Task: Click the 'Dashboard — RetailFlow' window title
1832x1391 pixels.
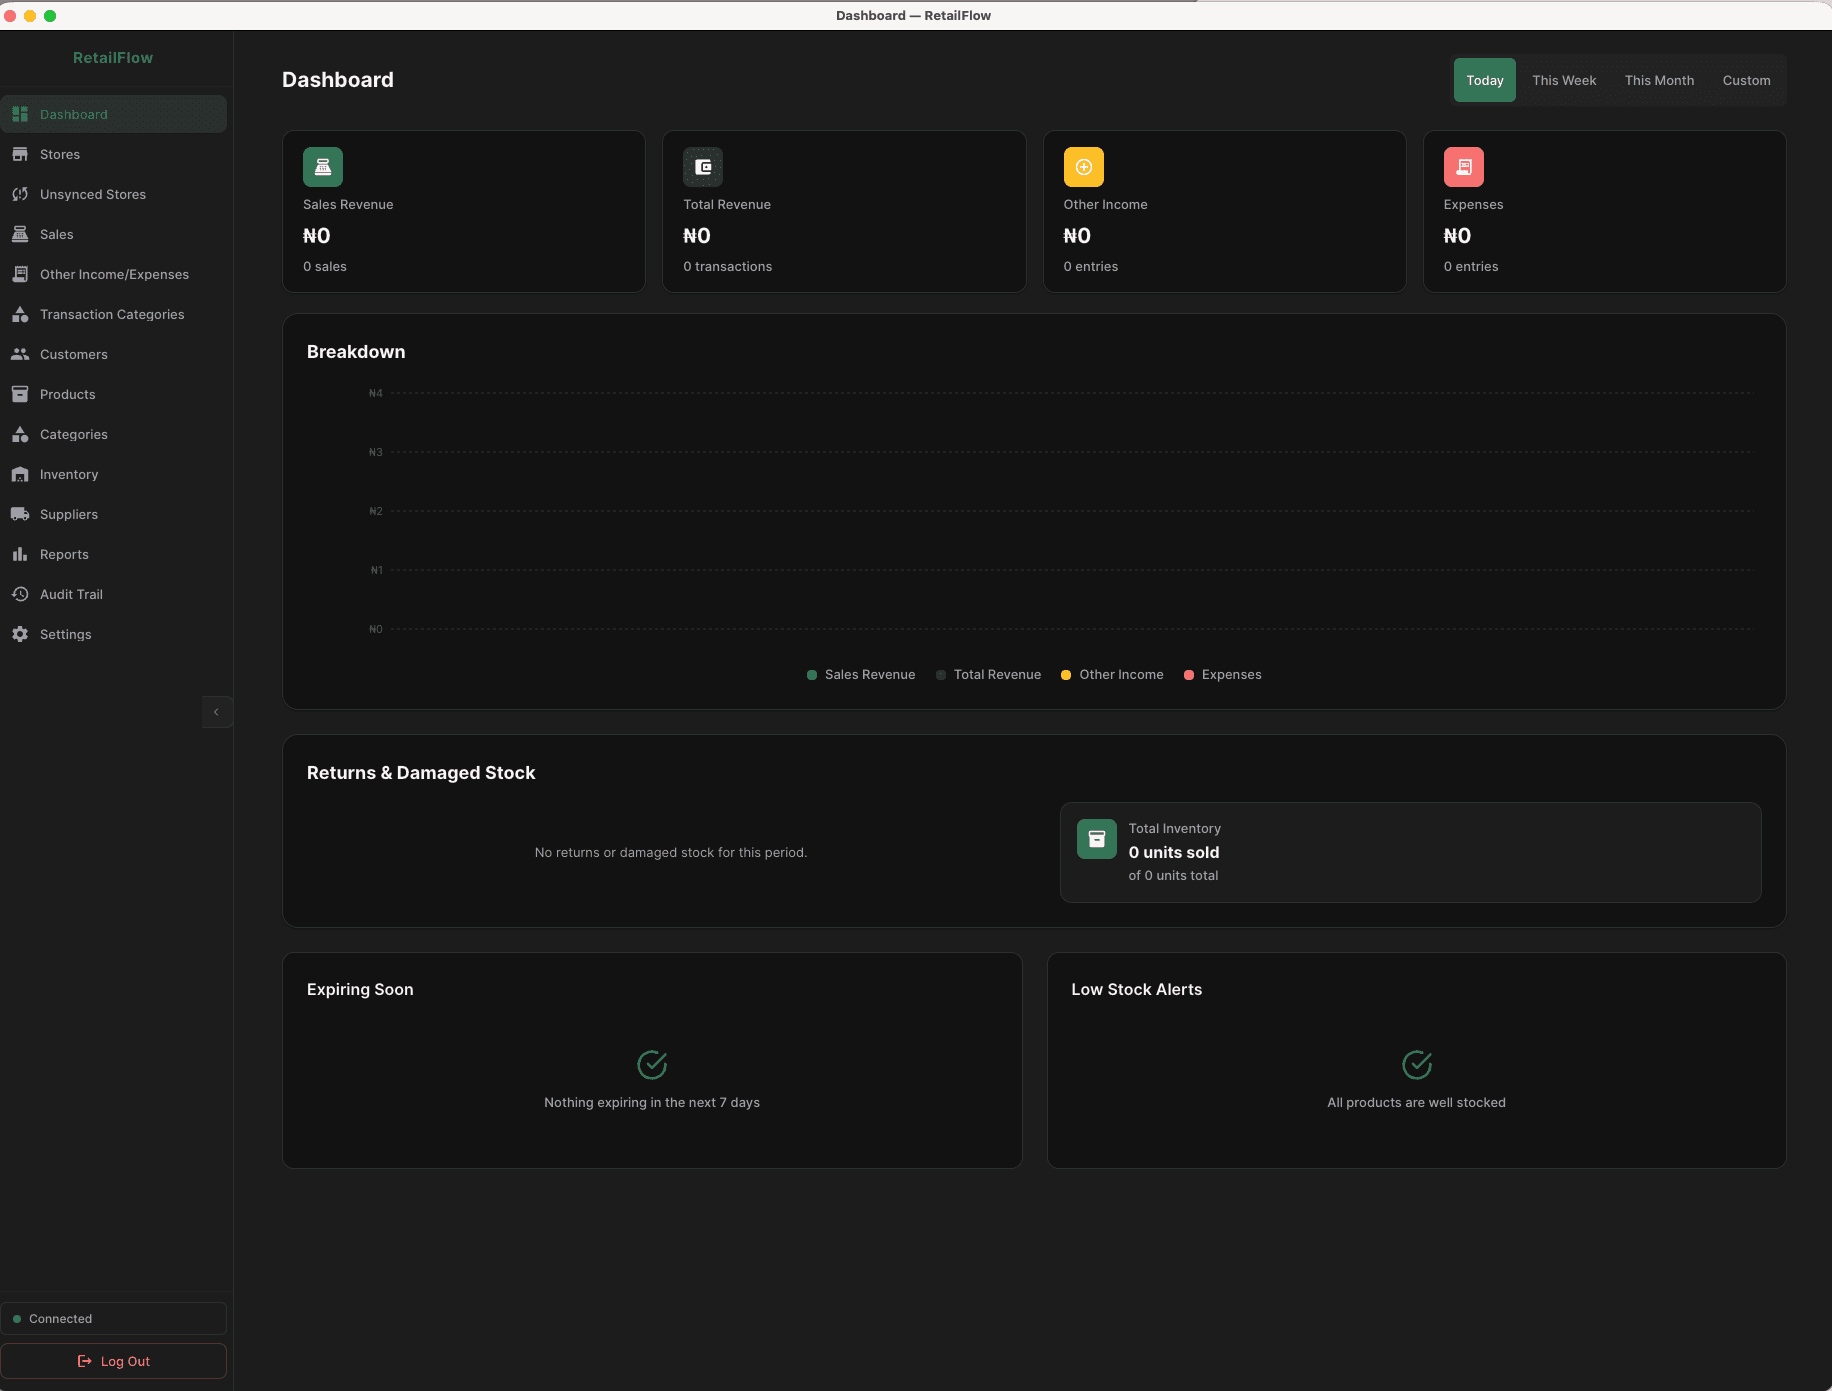Action: (914, 15)
